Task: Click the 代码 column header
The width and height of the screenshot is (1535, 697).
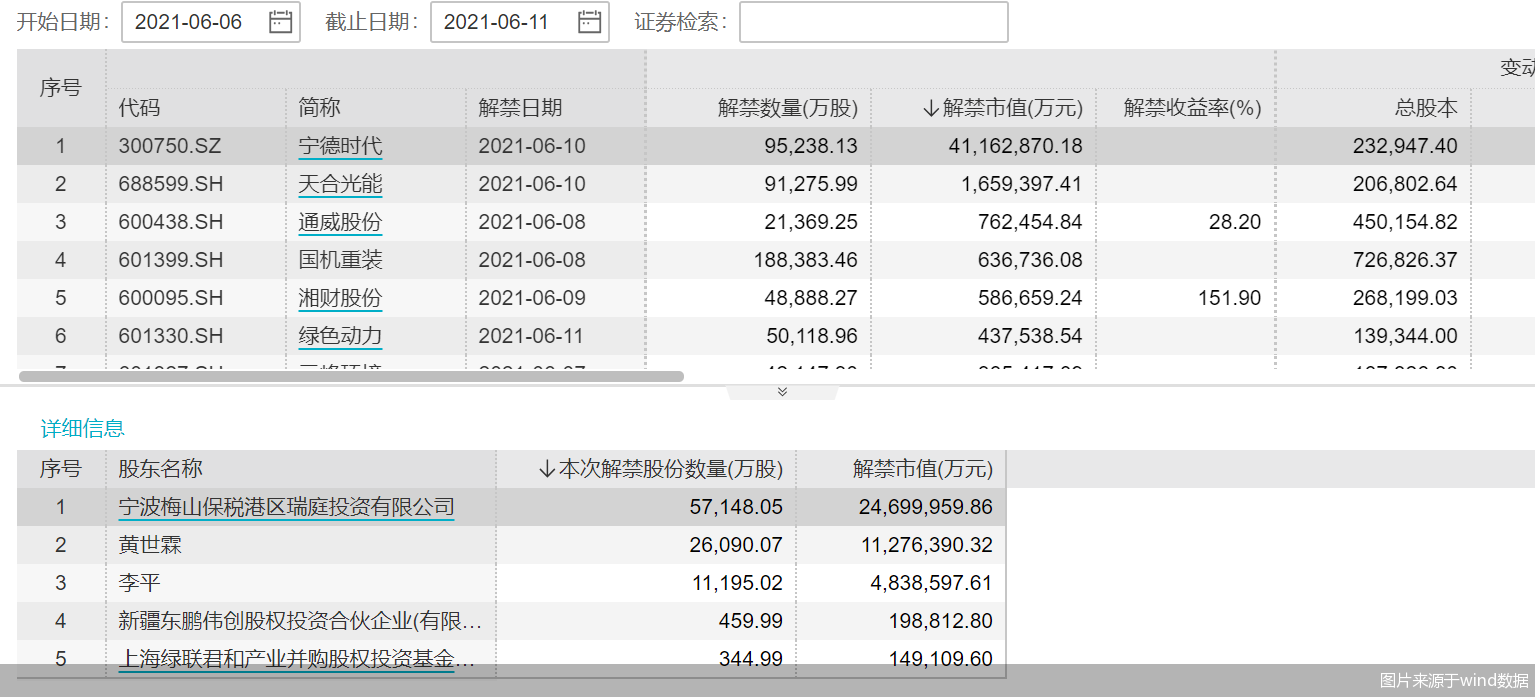Action: coord(139,108)
